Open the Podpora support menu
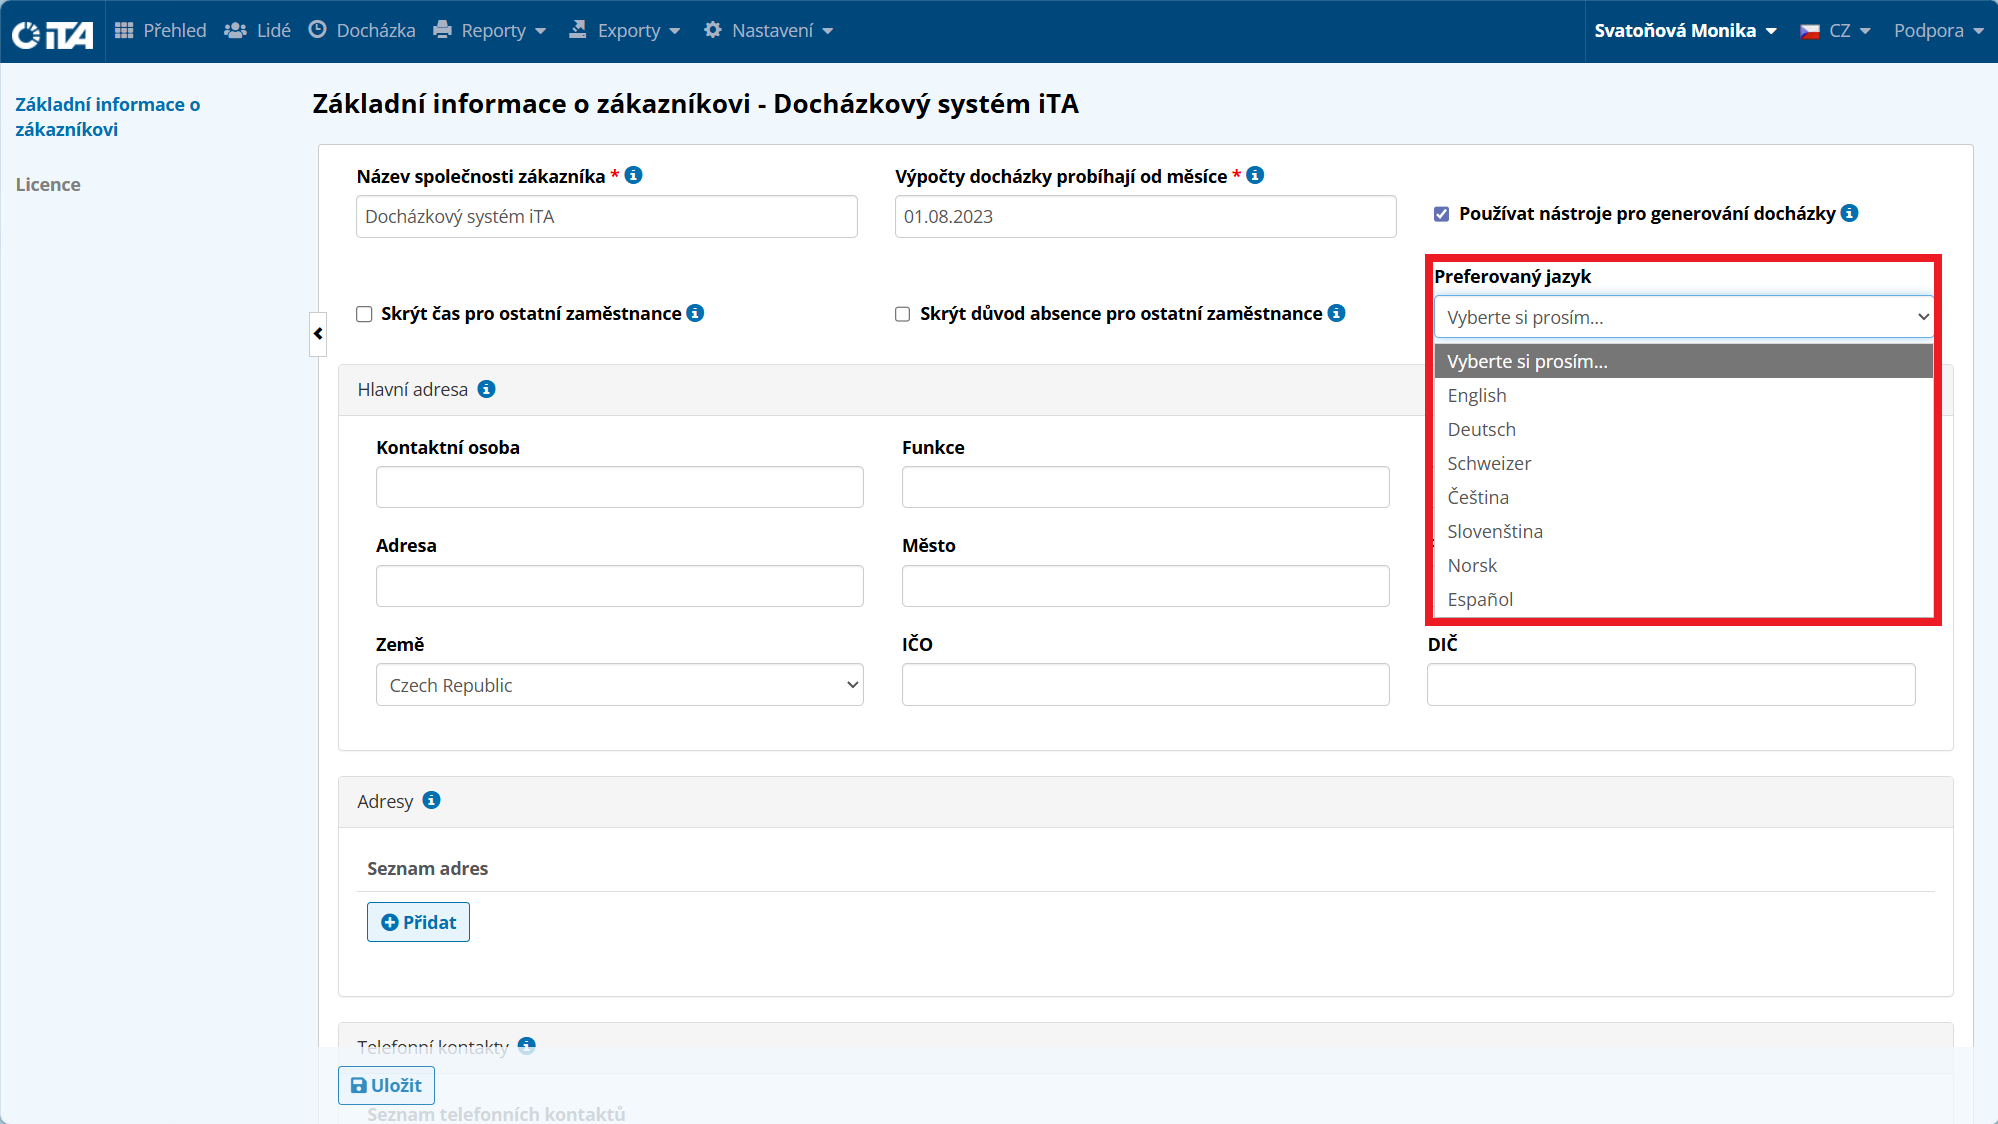 coord(1939,31)
